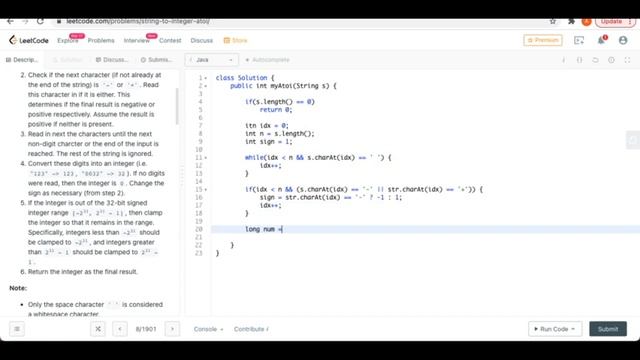Viewport: 640px width, 360px height.
Task: Click the browser address bar
Action: pyautogui.click(x=302, y=21)
